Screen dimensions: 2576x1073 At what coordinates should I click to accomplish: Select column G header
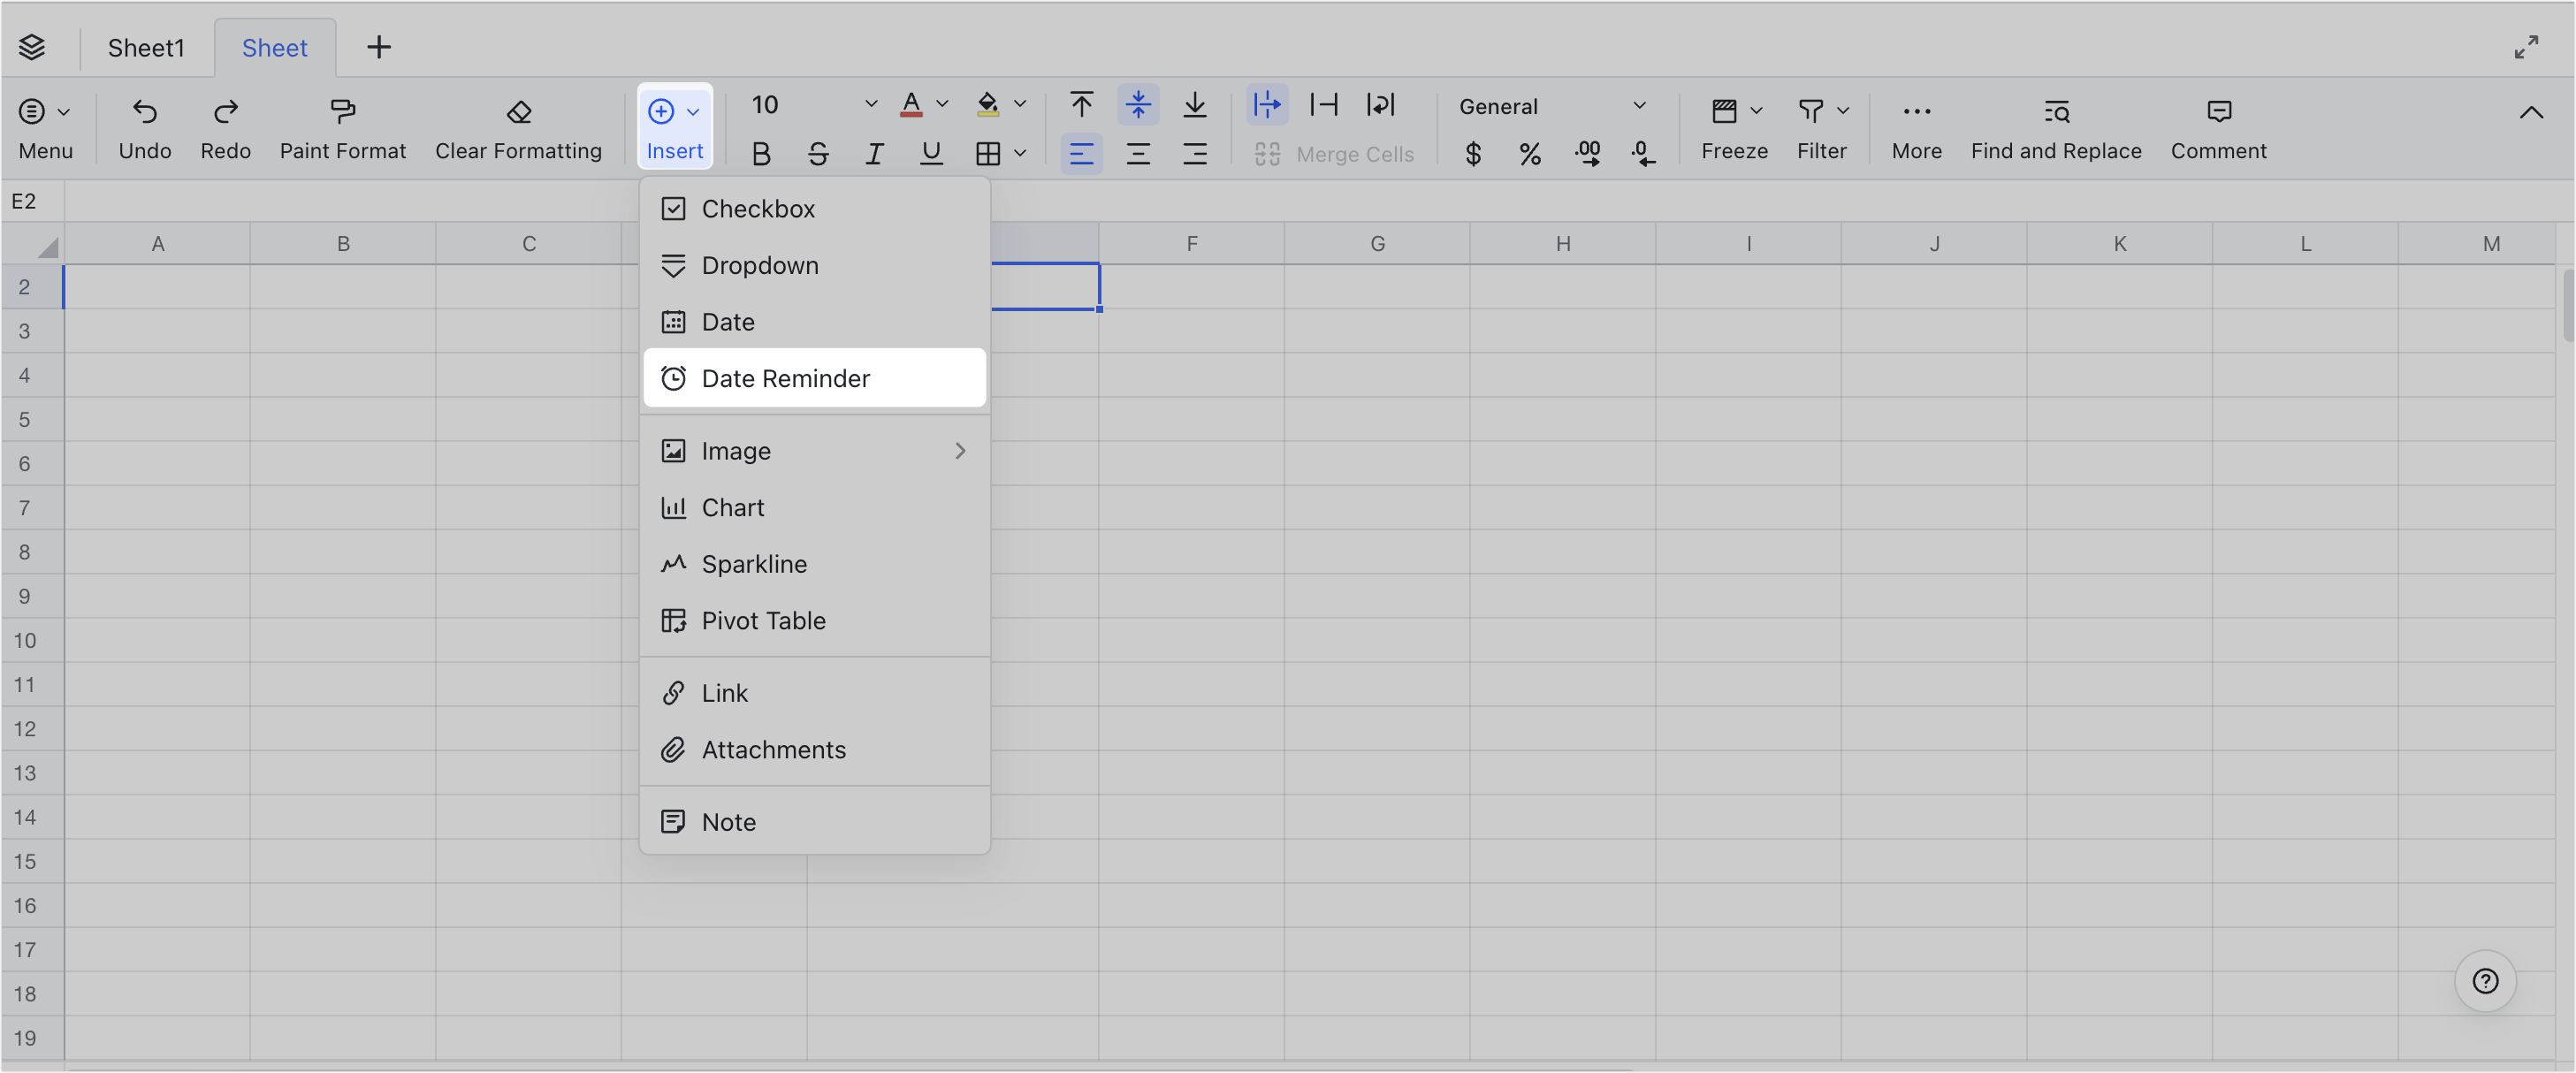click(1377, 243)
